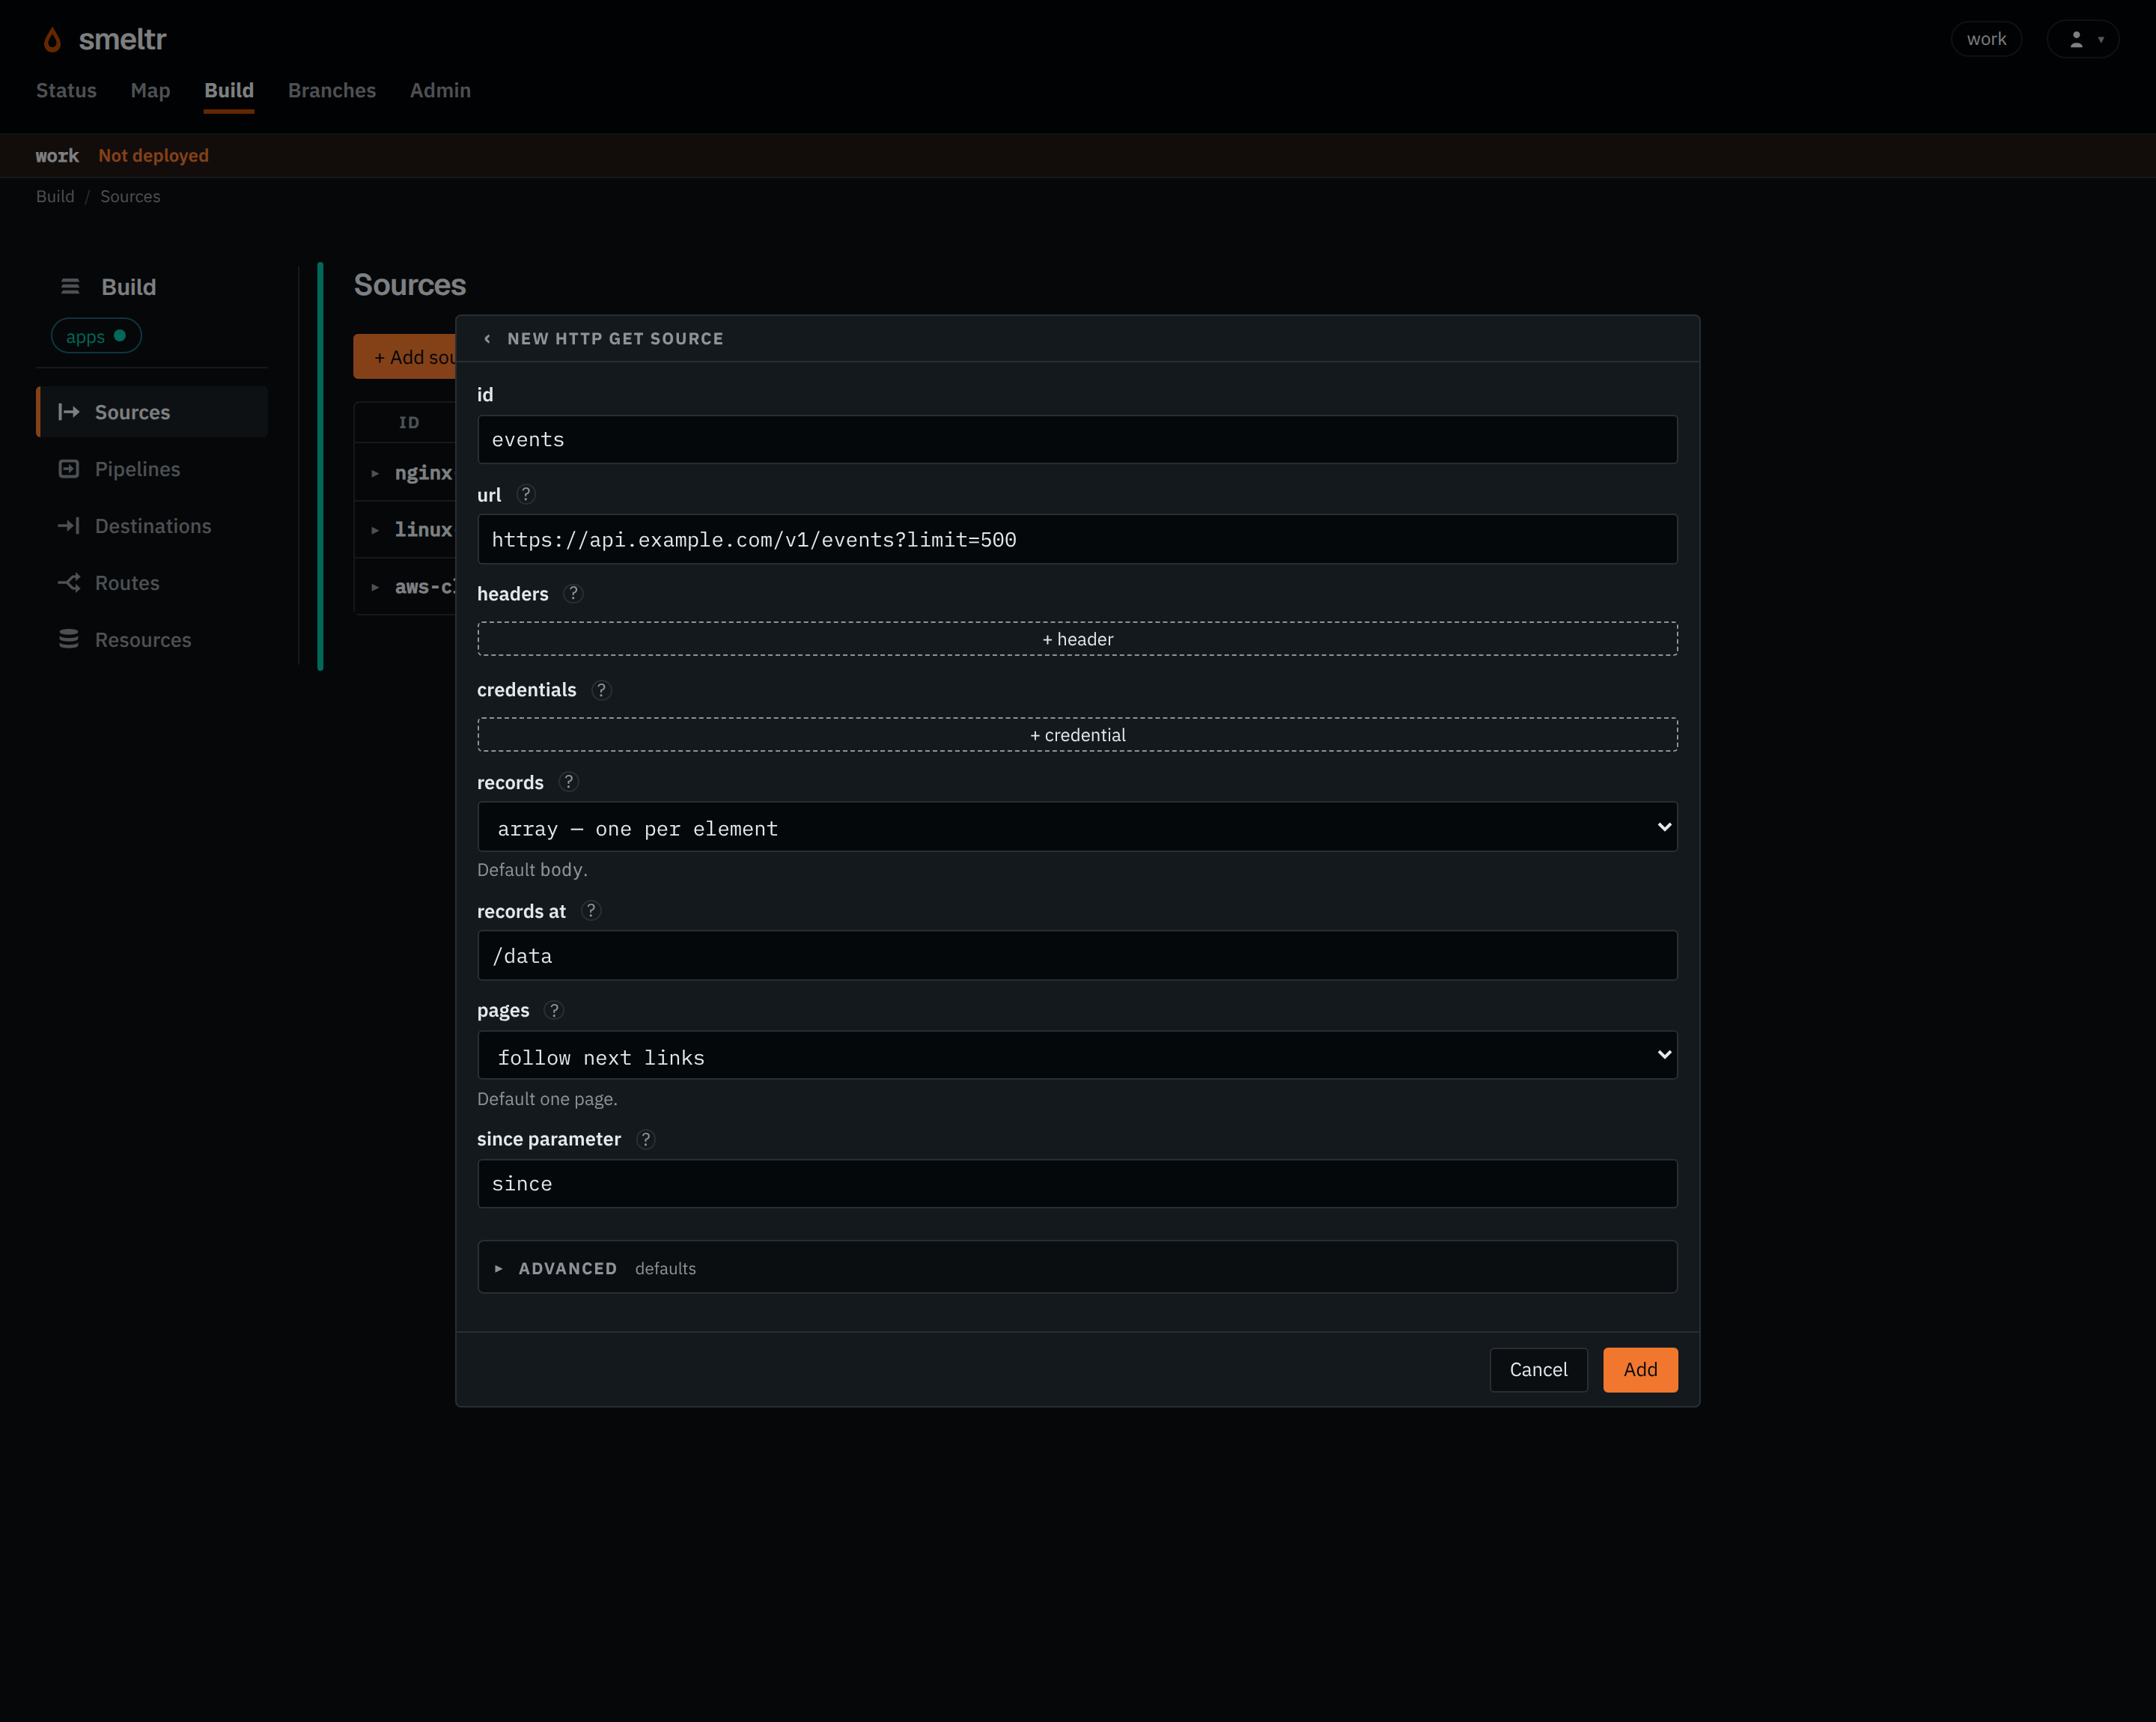Click the Resources database icon in sidebar
This screenshot has width=2156, height=1722.
[x=68, y=639]
